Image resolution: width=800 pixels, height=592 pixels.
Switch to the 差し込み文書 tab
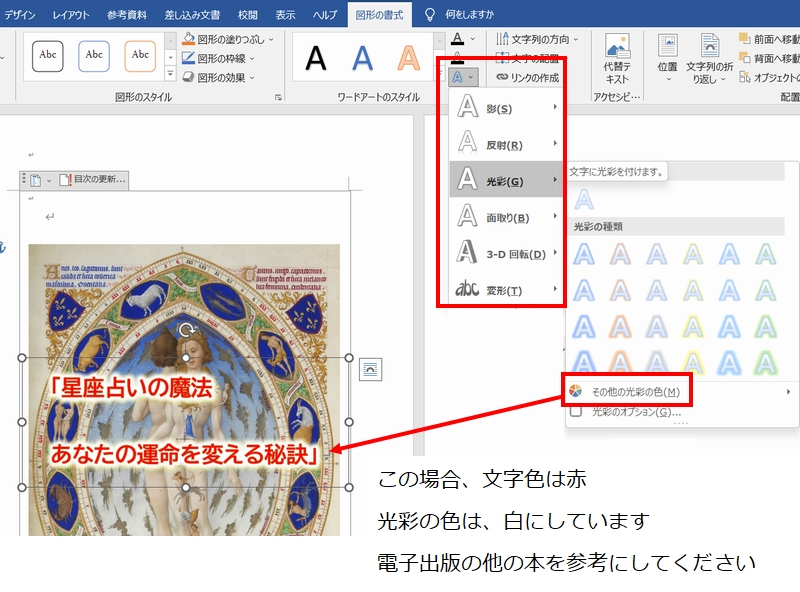click(x=192, y=15)
